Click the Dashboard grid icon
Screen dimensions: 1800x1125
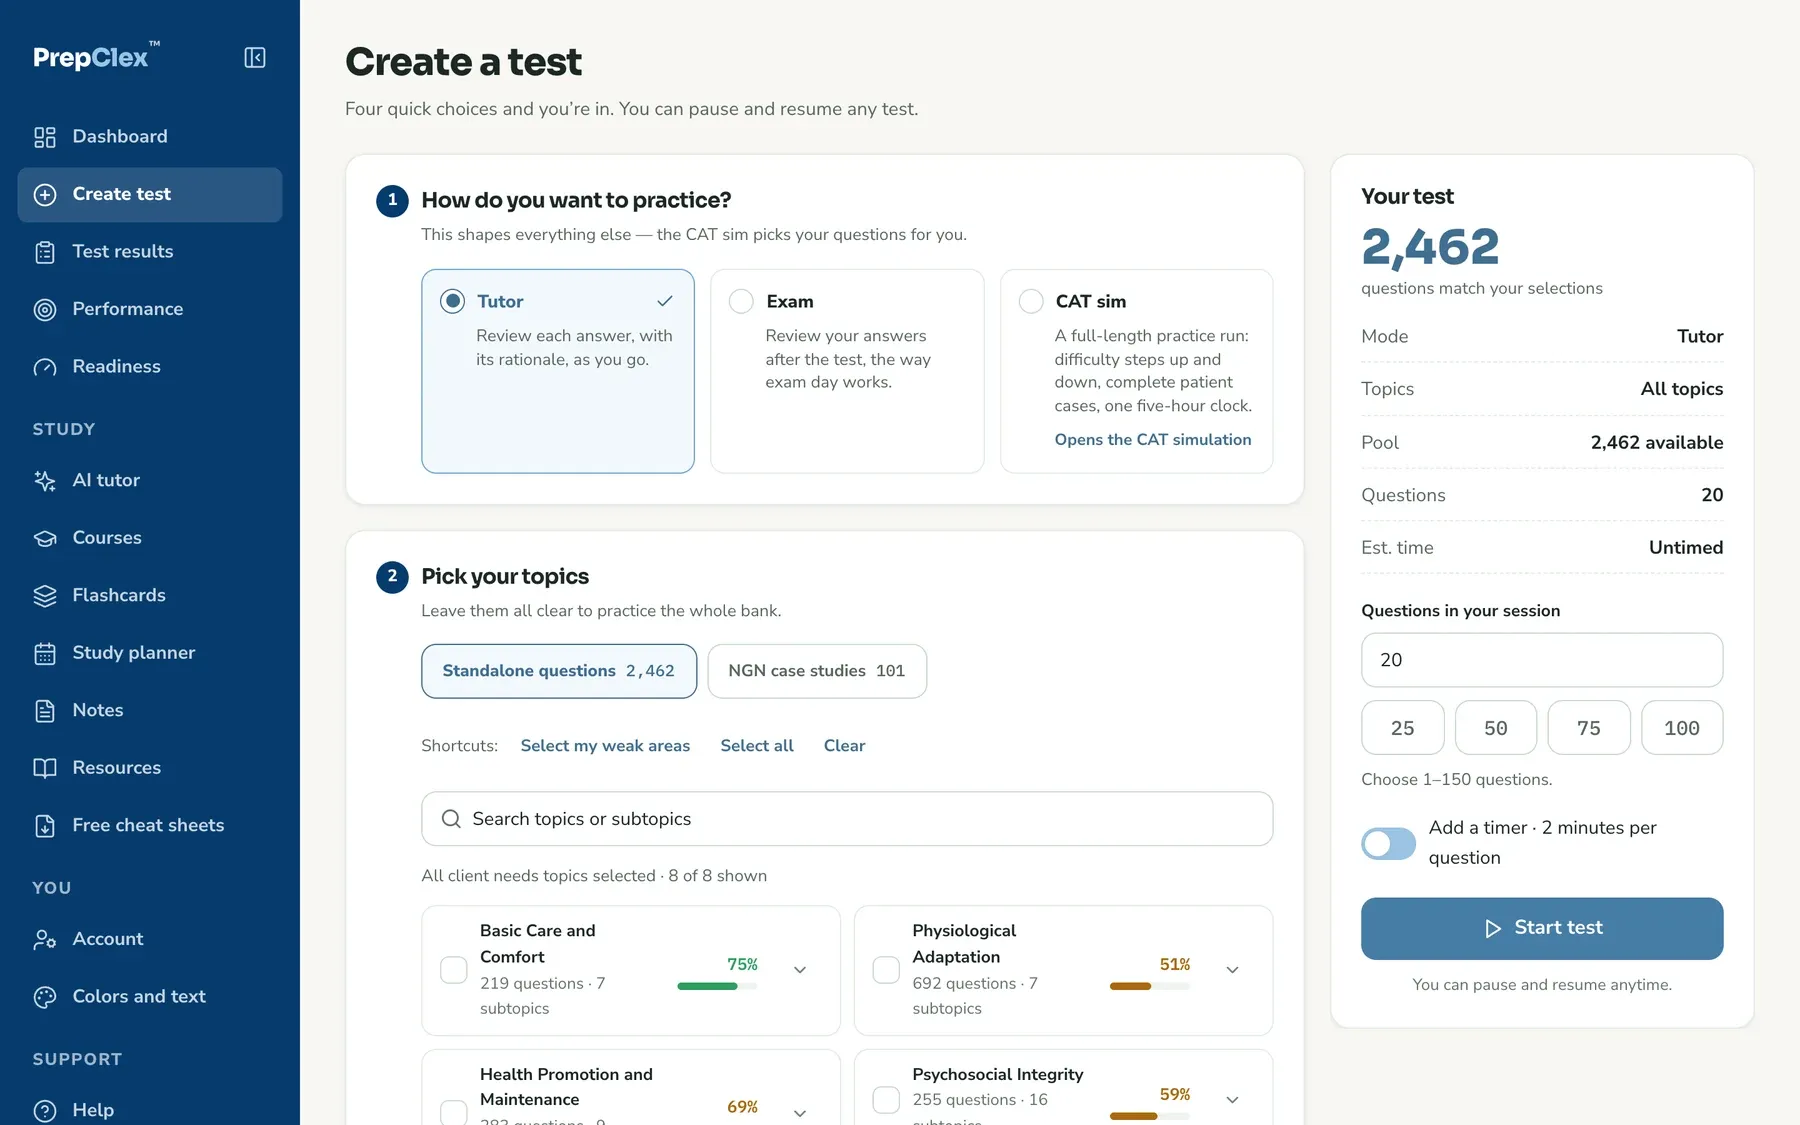pyautogui.click(x=45, y=137)
